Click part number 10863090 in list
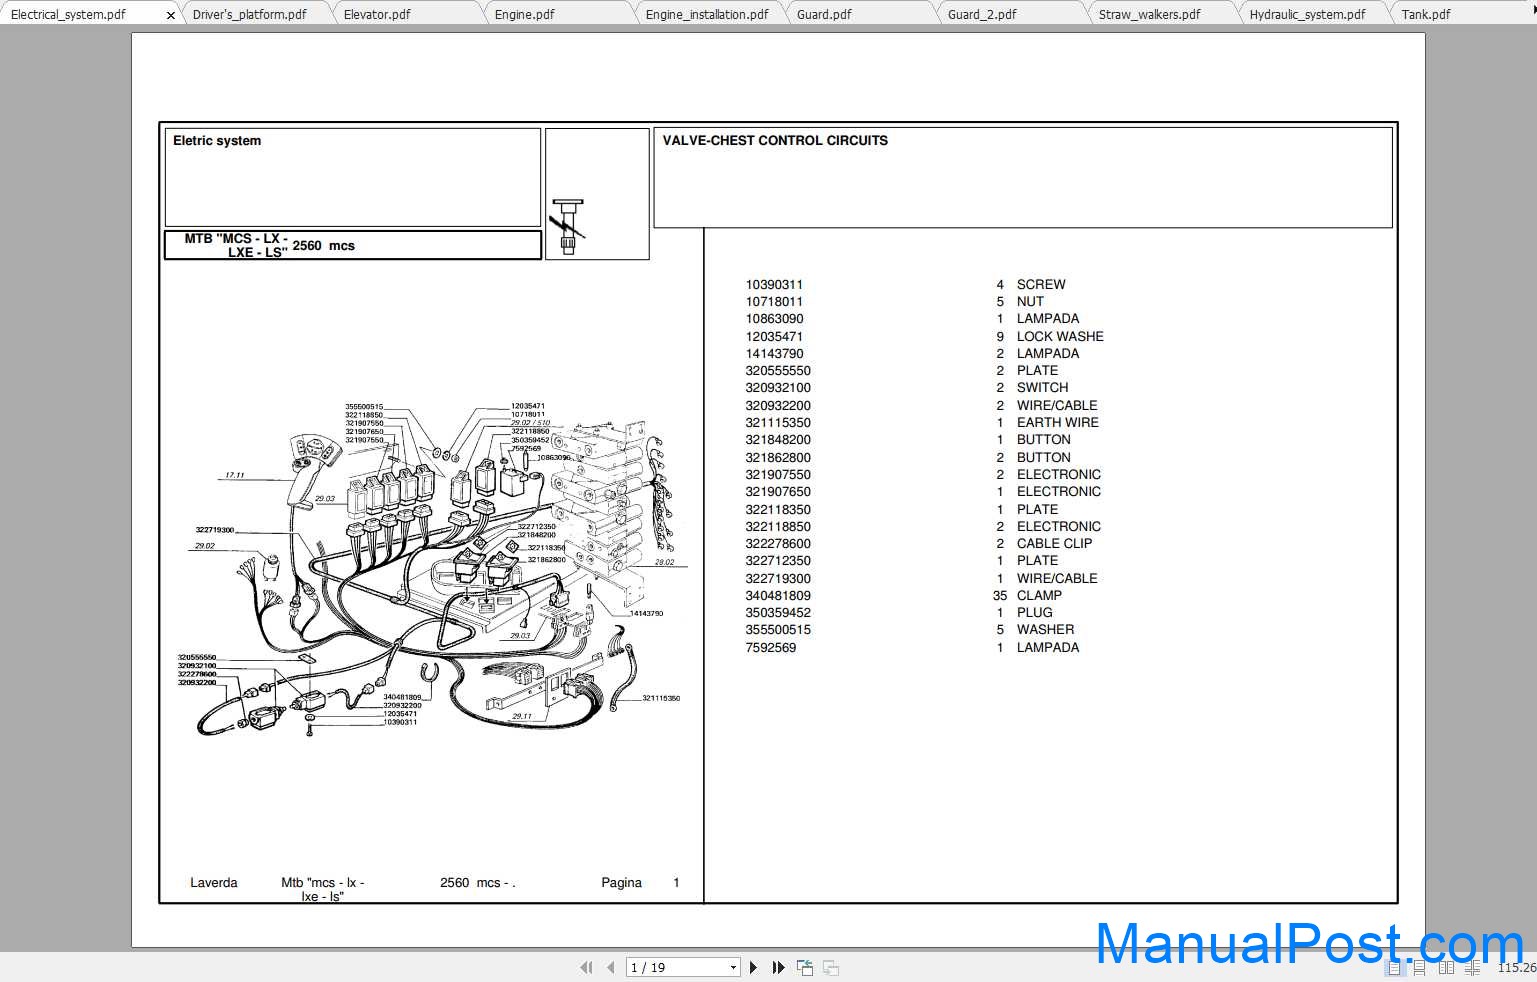 [x=774, y=319]
